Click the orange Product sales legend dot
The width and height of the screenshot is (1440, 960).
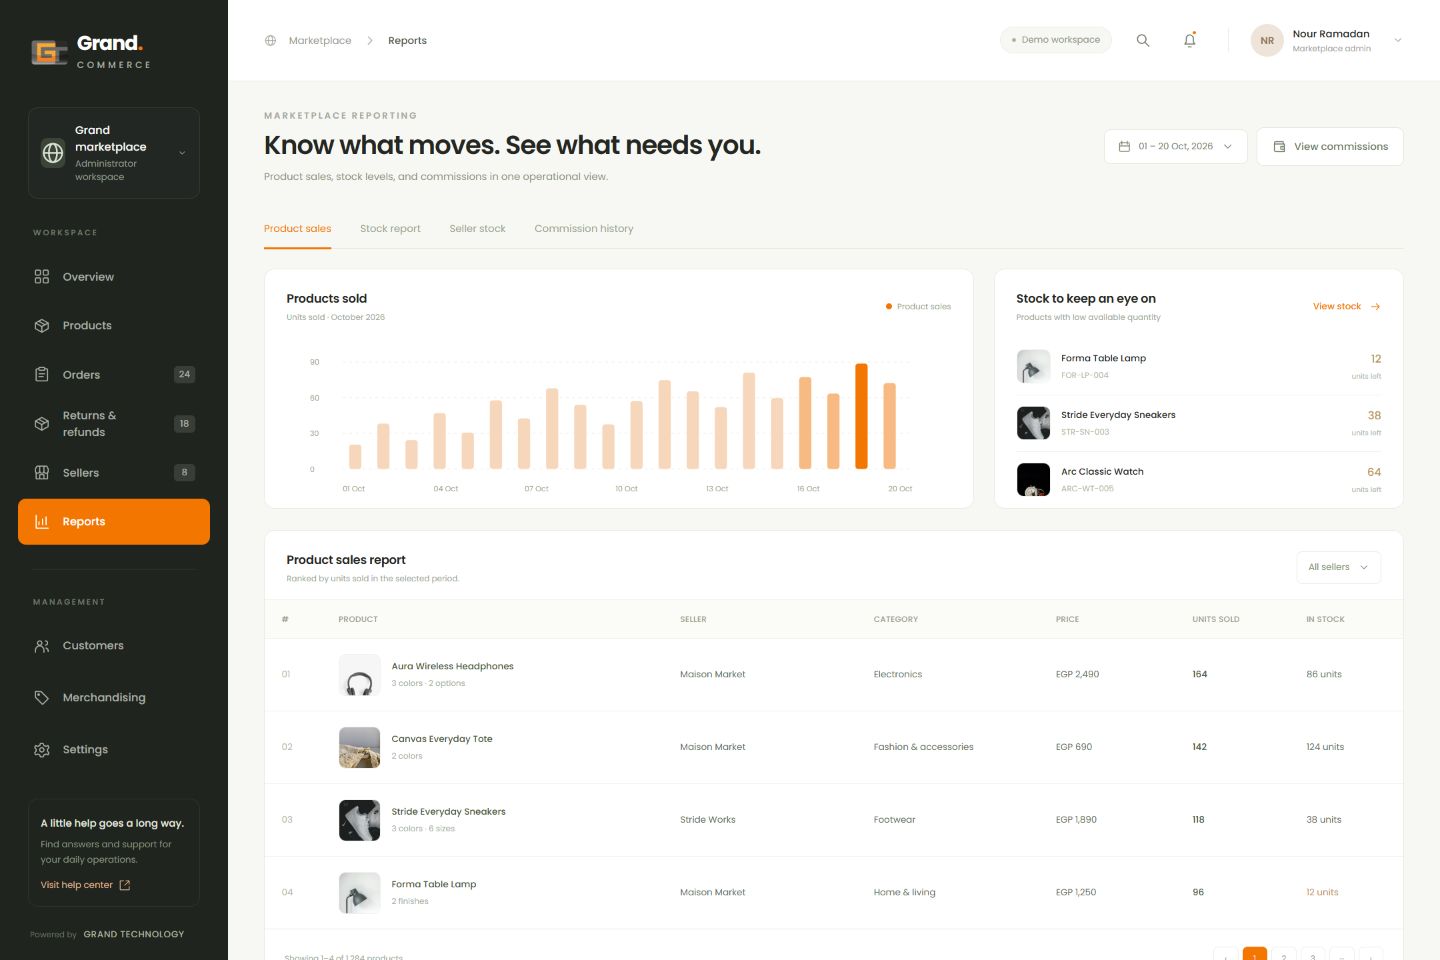889,307
